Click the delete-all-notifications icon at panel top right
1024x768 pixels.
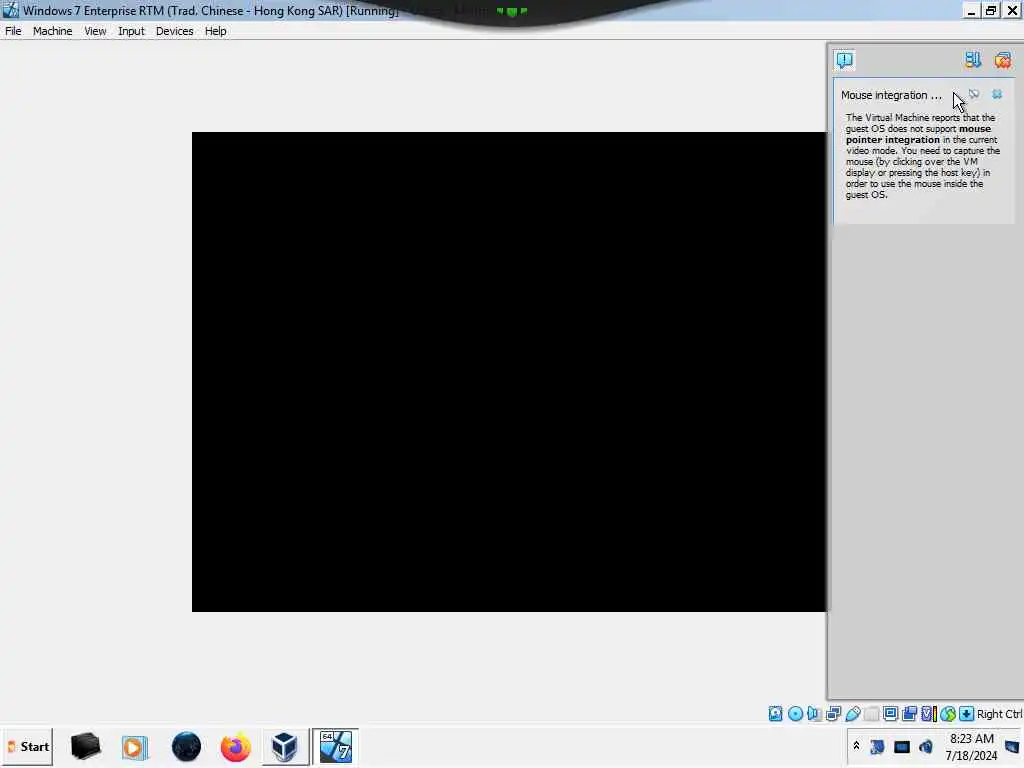coord(1002,60)
